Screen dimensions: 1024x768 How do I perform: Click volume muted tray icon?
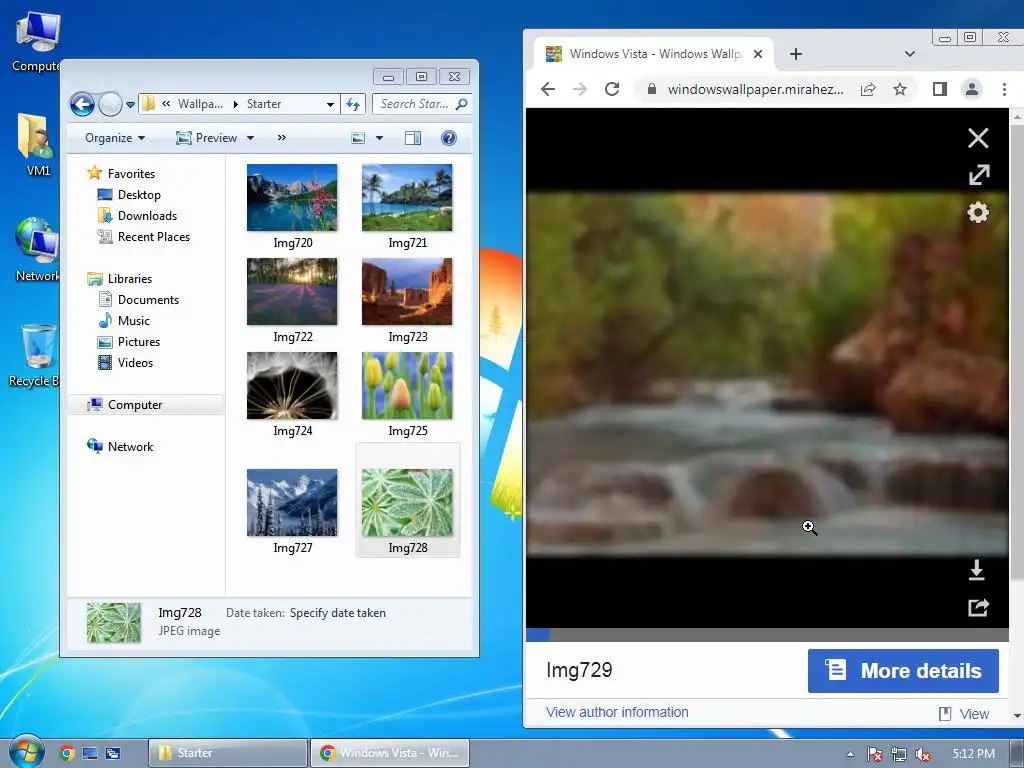922,754
